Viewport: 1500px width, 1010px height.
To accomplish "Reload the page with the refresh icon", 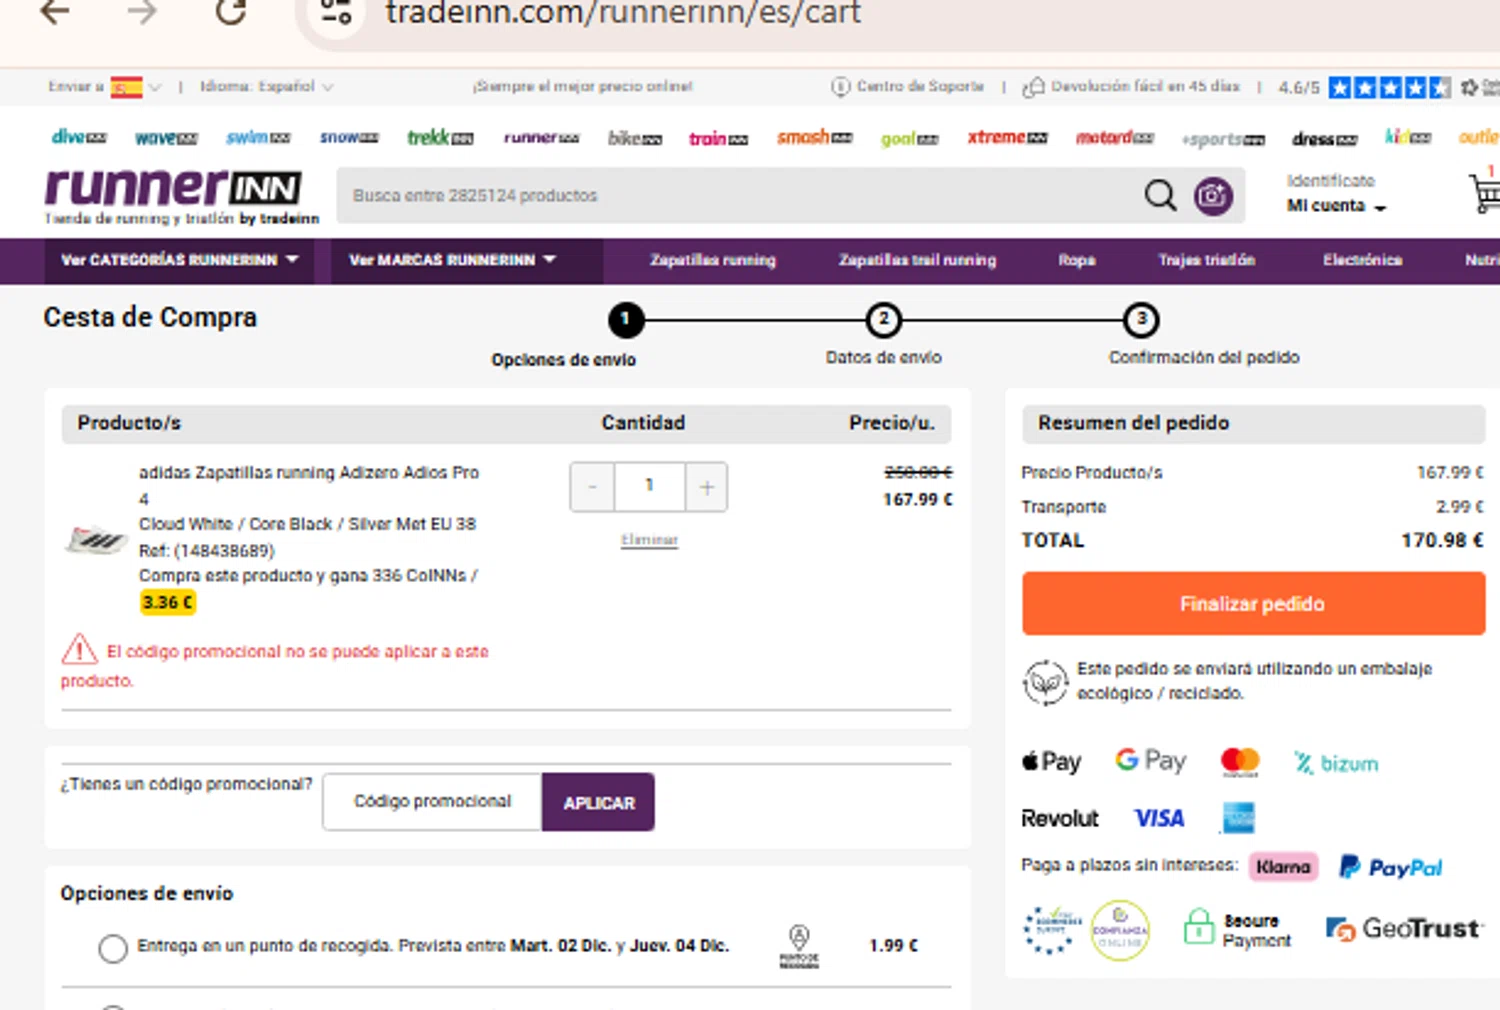I will (231, 12).
